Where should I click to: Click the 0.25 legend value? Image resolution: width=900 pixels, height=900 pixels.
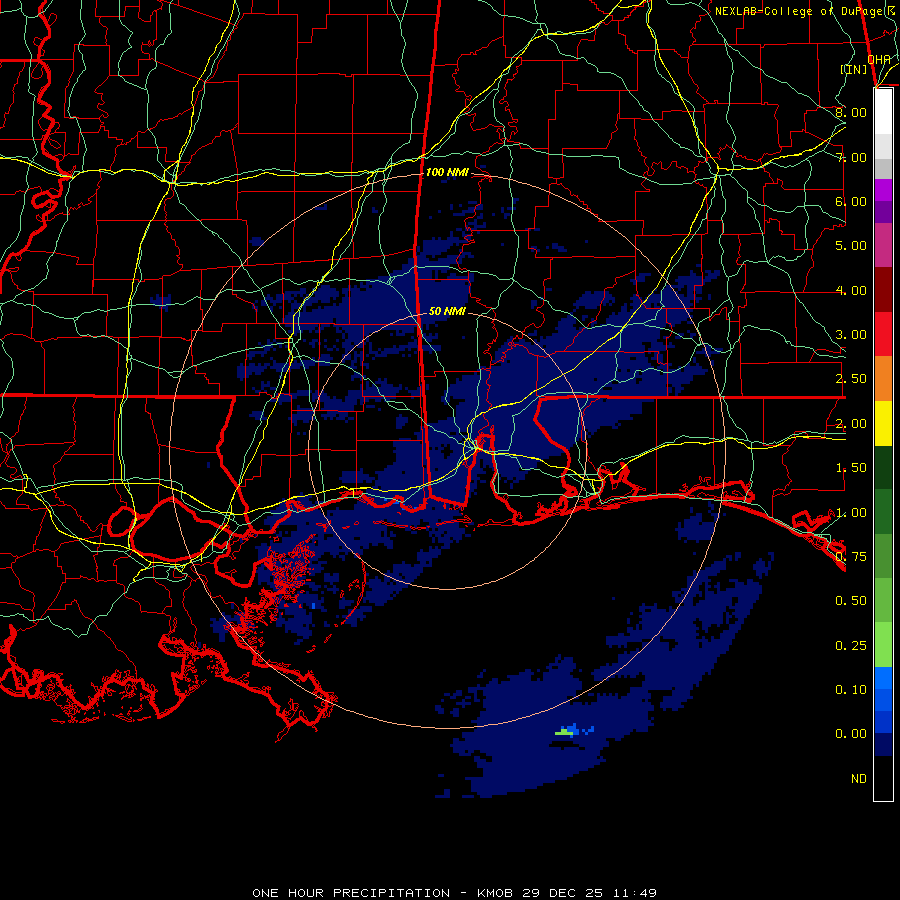851,646
